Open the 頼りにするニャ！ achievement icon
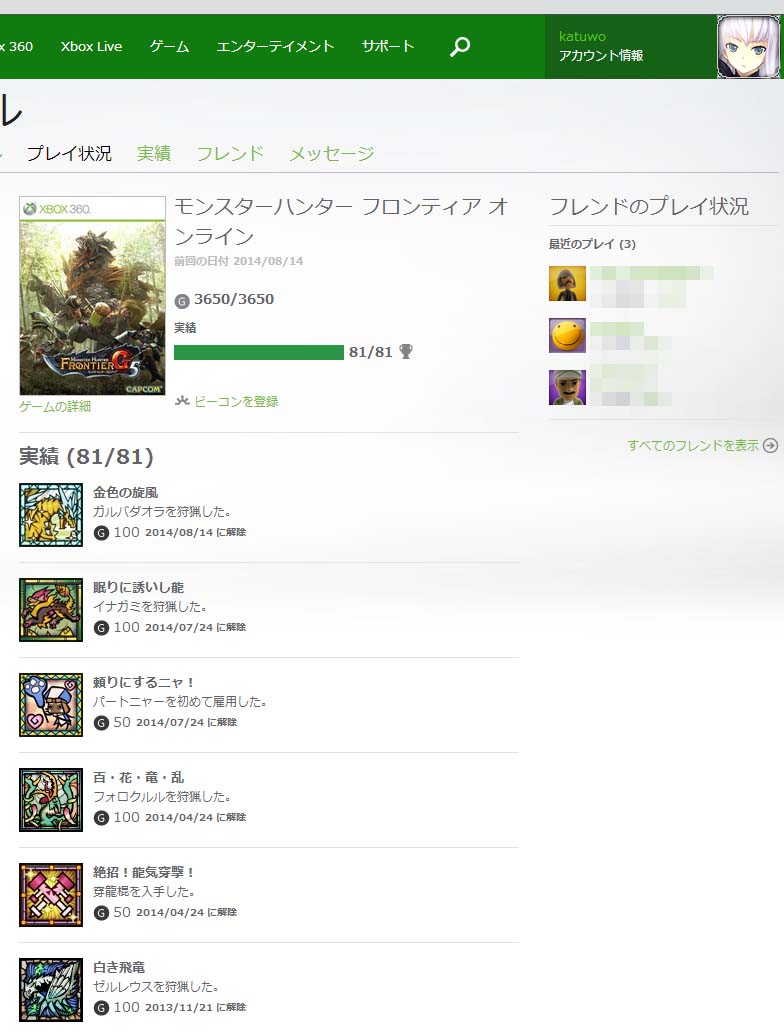Screen dimensions: 784x1034 click(51, 705)
